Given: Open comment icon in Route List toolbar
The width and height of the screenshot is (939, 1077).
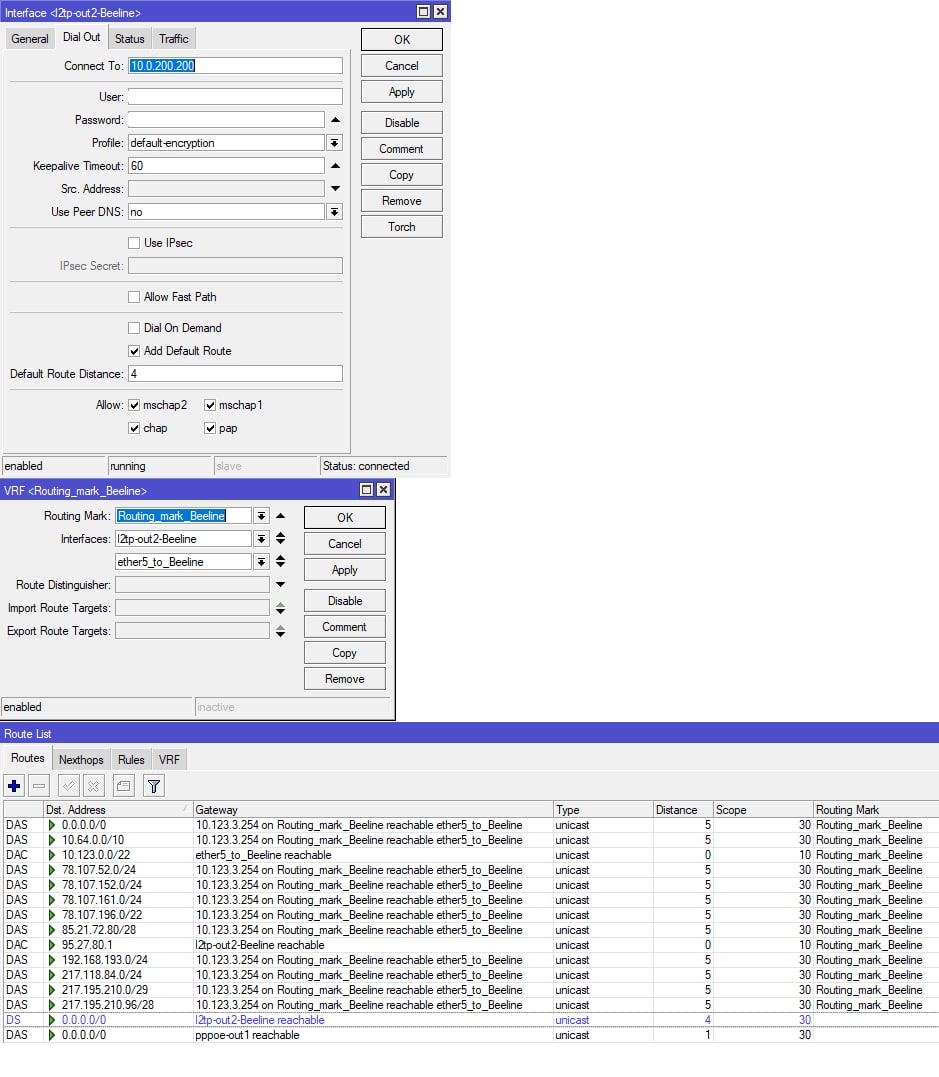Looking at the screenshot, I should click(x=124, y=785).
